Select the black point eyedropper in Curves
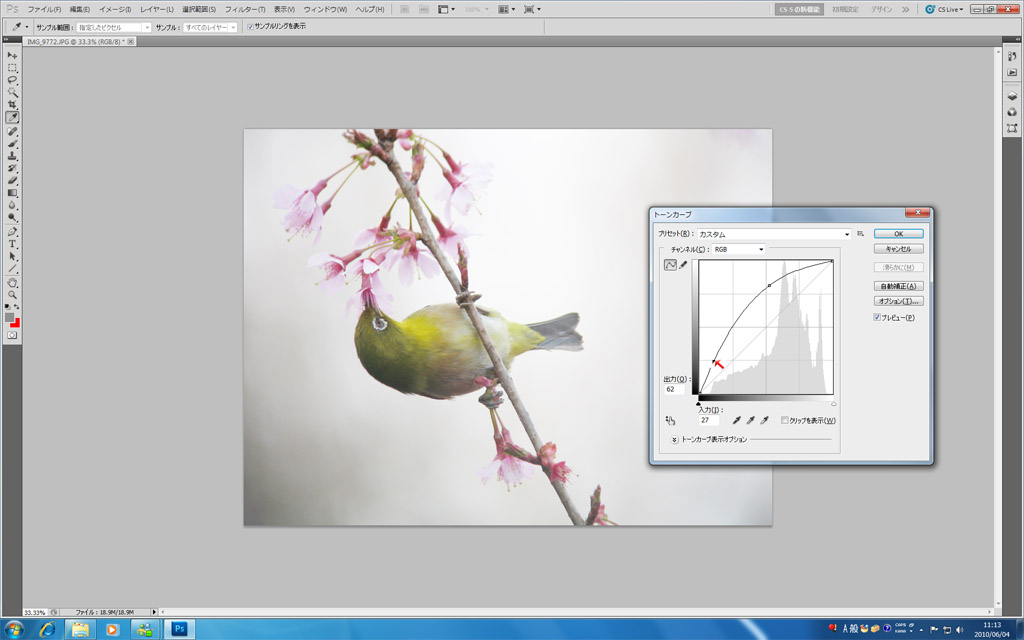 [737, 420]
